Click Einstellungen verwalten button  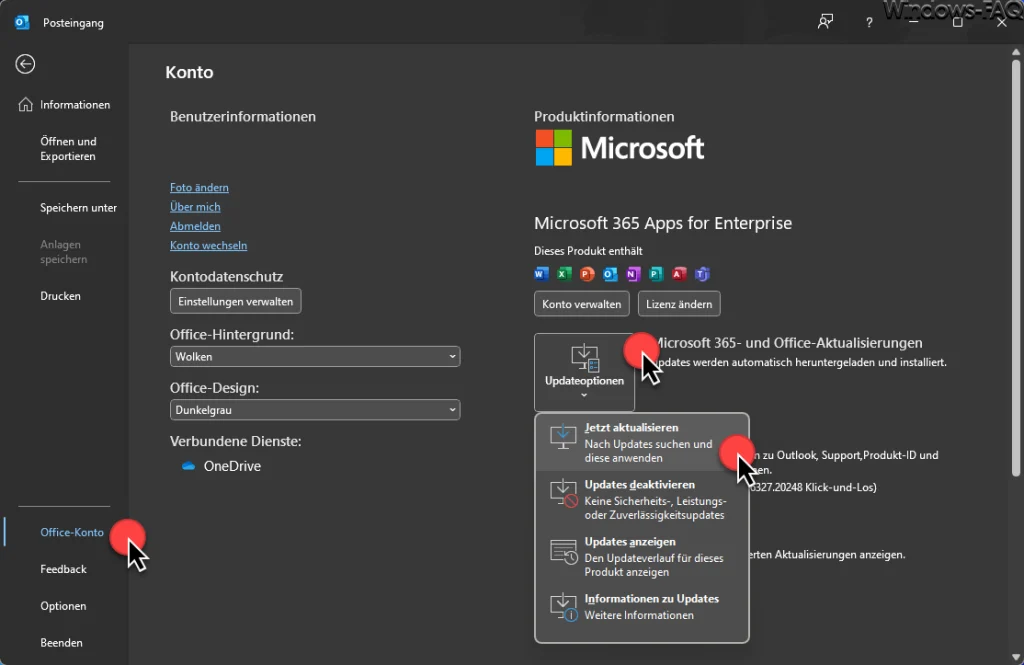[236, 301]
